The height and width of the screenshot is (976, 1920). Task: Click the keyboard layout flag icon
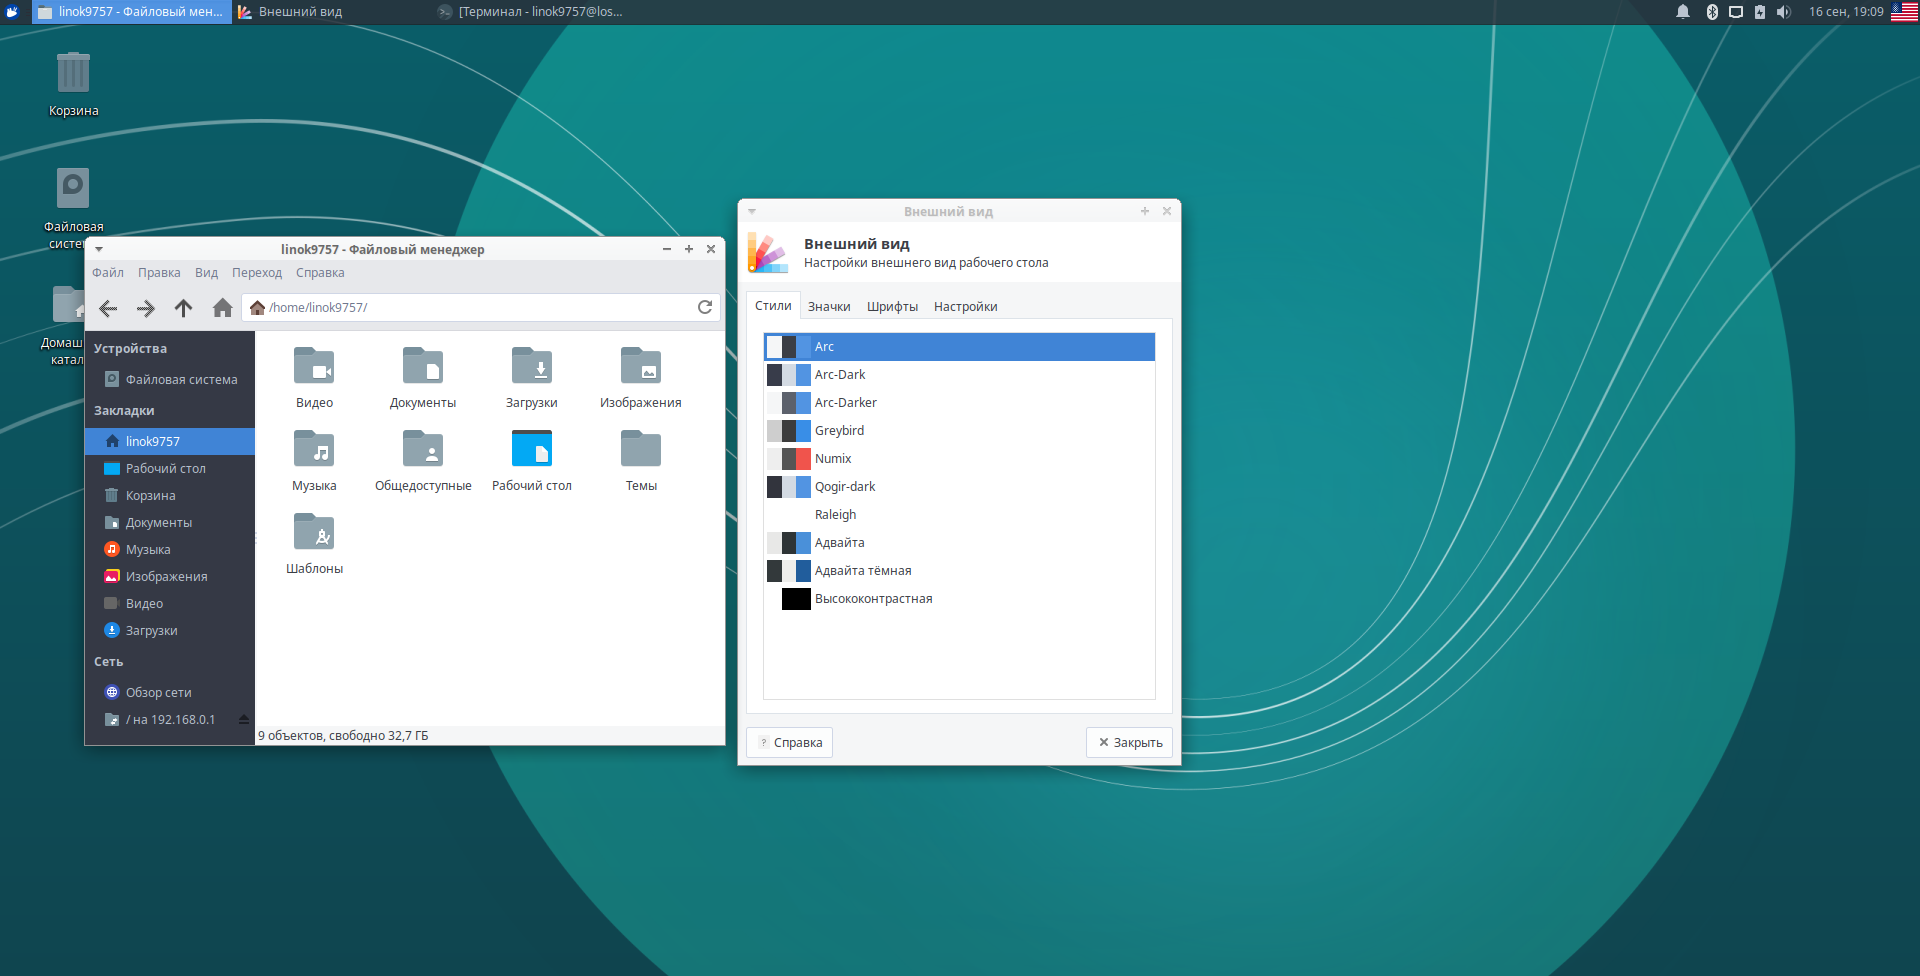point(1904,12)
